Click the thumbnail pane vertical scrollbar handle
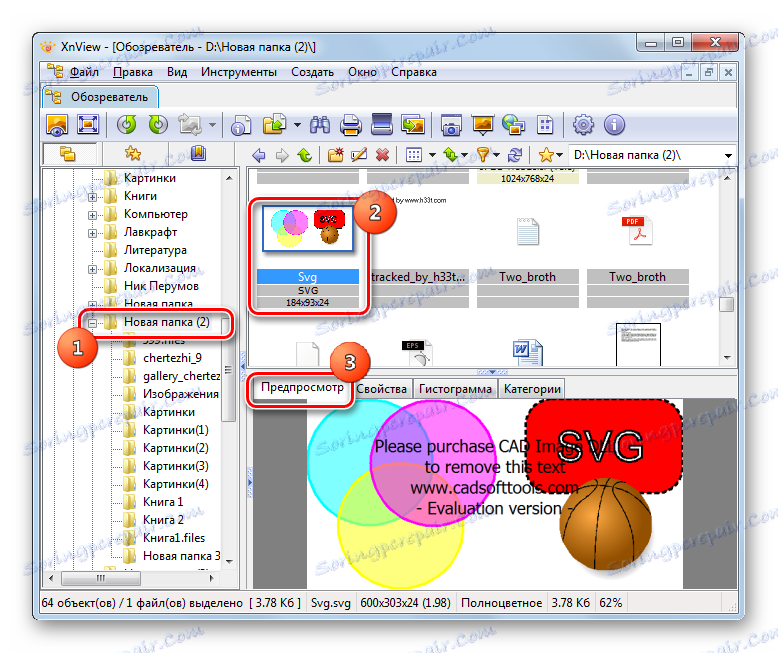Viewport: 778px width, 653px height. [x=726, y=304]
